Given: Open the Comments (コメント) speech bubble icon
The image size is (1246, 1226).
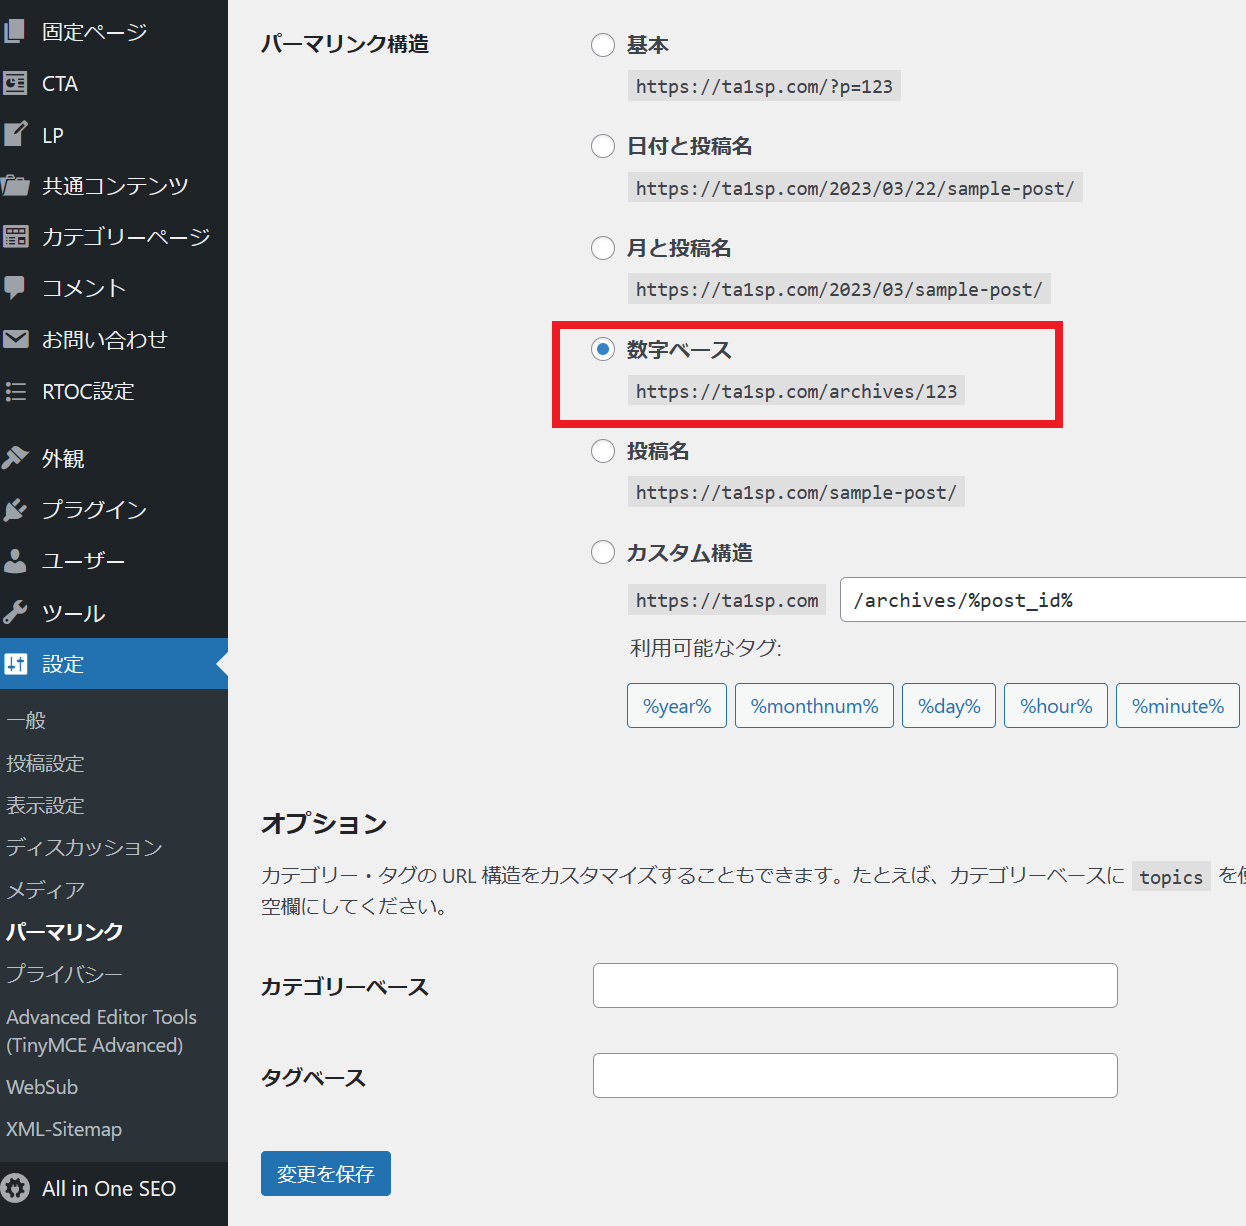Looking at the screenshot, I should coord(15,288).
